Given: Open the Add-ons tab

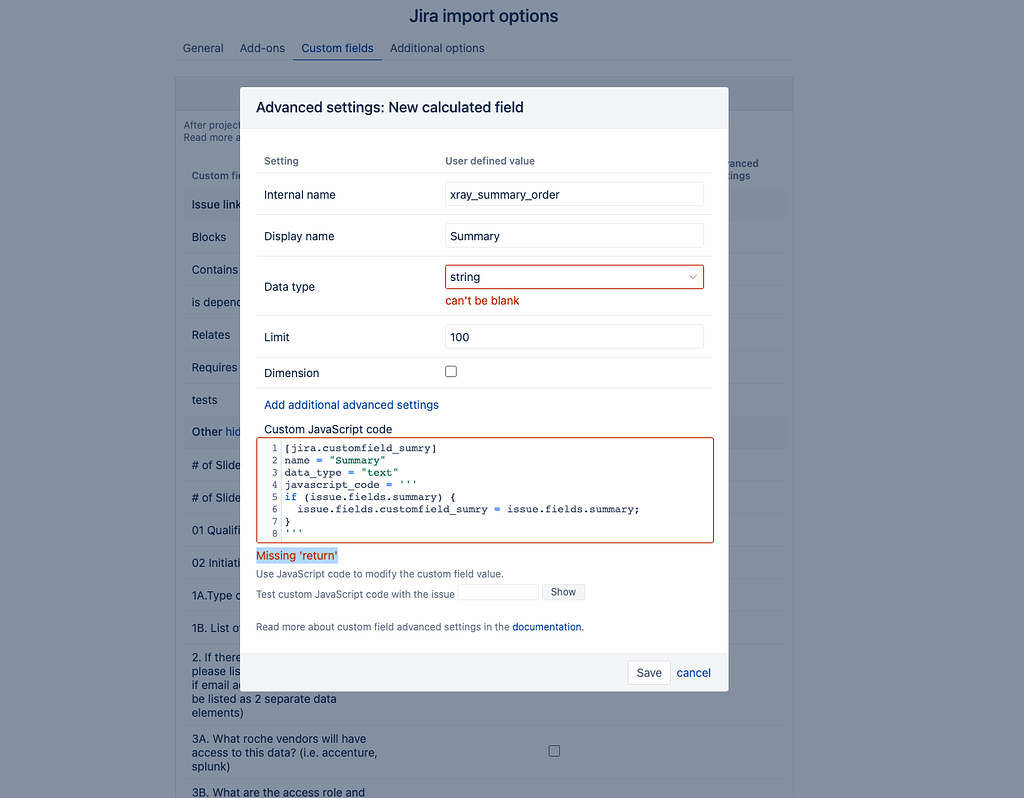Looking at the screenshot, I should pyautogui.click(x=262, y=48).
